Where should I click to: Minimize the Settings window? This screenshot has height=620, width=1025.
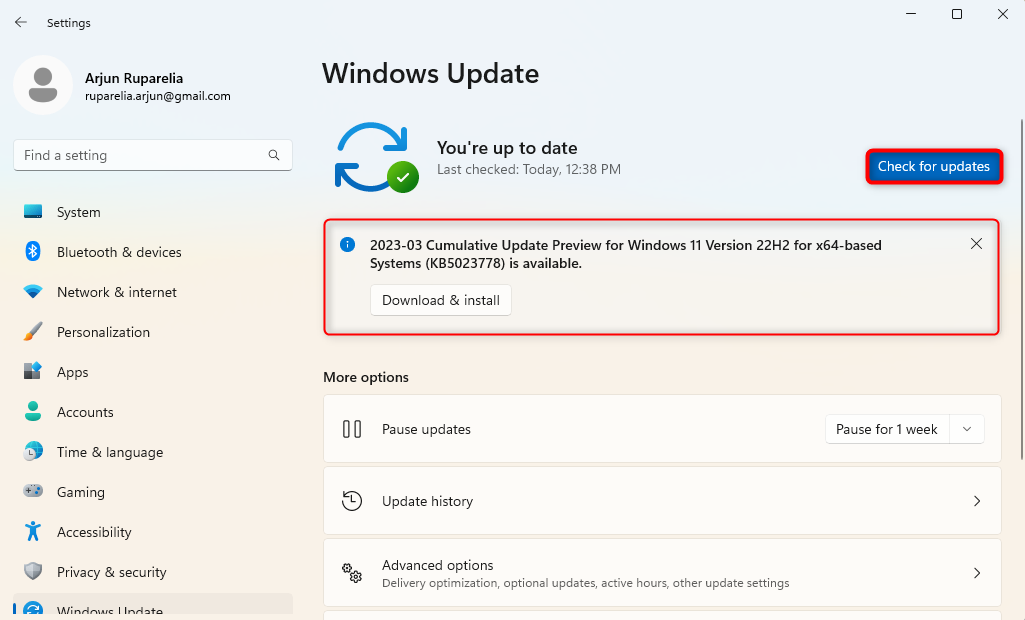911,14
